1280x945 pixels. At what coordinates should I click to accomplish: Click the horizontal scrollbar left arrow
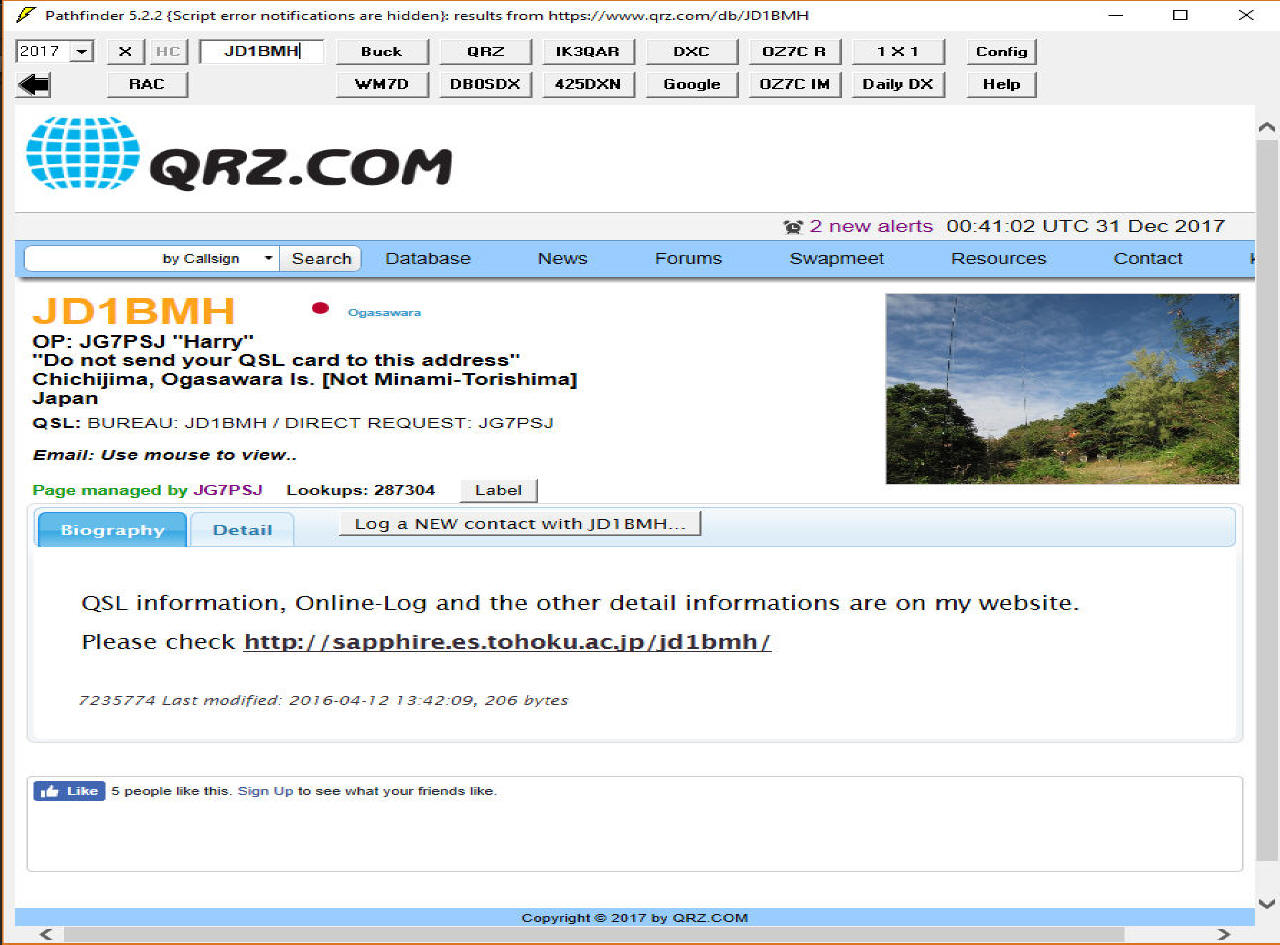point(45,935)
